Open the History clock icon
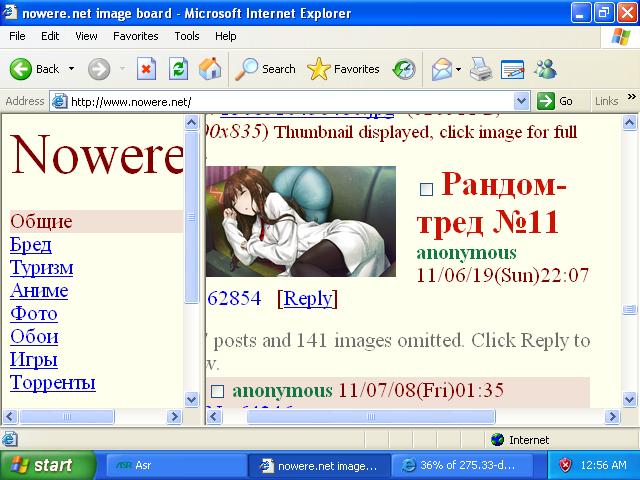The width and height of the screenshot is (640, 480). pos(404,69)
